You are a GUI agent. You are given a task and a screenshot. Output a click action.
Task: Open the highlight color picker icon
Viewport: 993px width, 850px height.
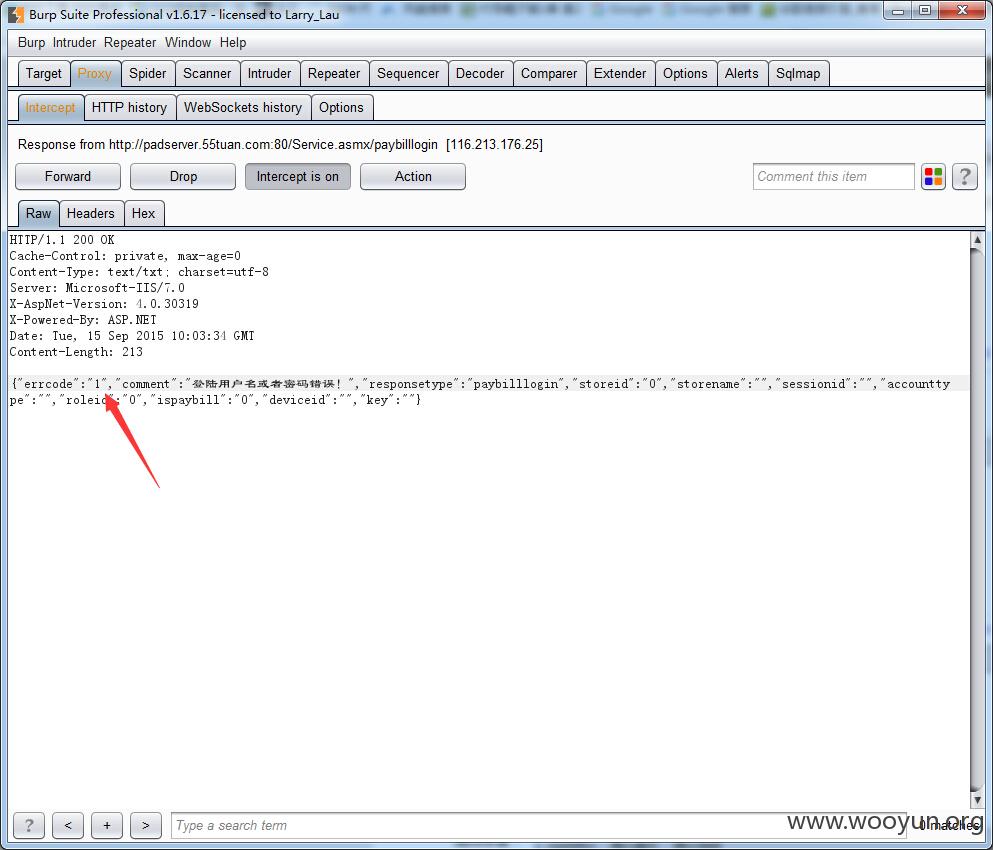point(933,177)
